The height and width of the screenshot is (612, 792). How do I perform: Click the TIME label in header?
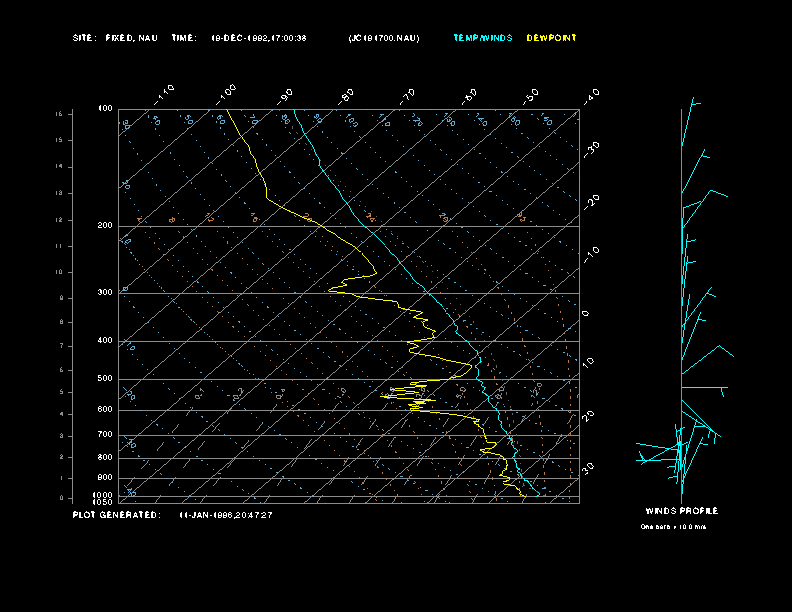coord(184,38)
